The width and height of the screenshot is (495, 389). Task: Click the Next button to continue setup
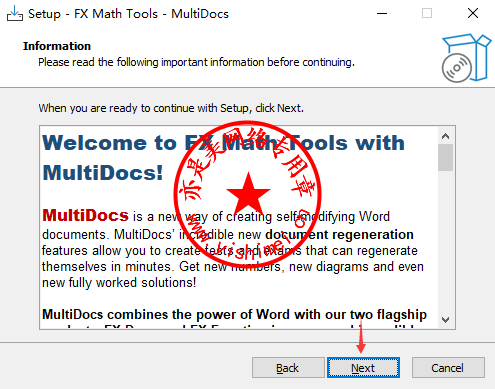[x=363, y=368]
